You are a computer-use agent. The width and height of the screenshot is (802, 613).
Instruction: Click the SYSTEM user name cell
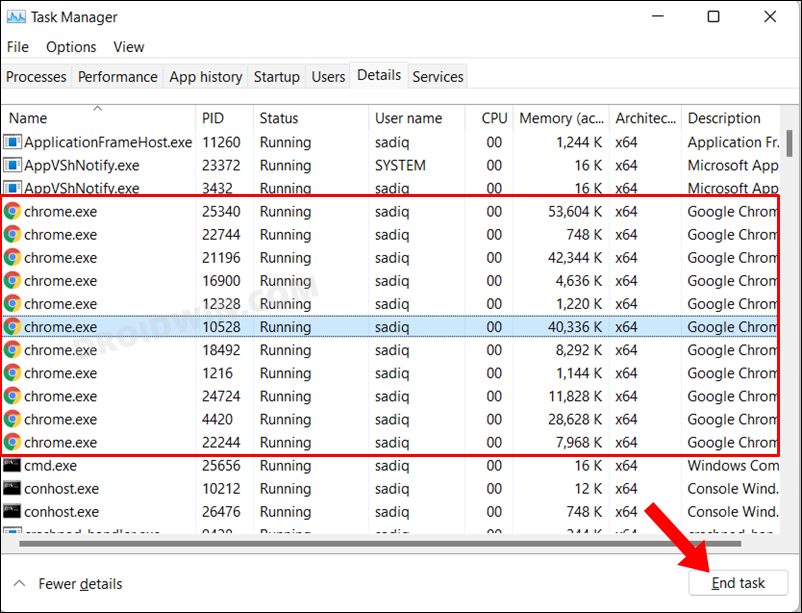pos(400,165)
